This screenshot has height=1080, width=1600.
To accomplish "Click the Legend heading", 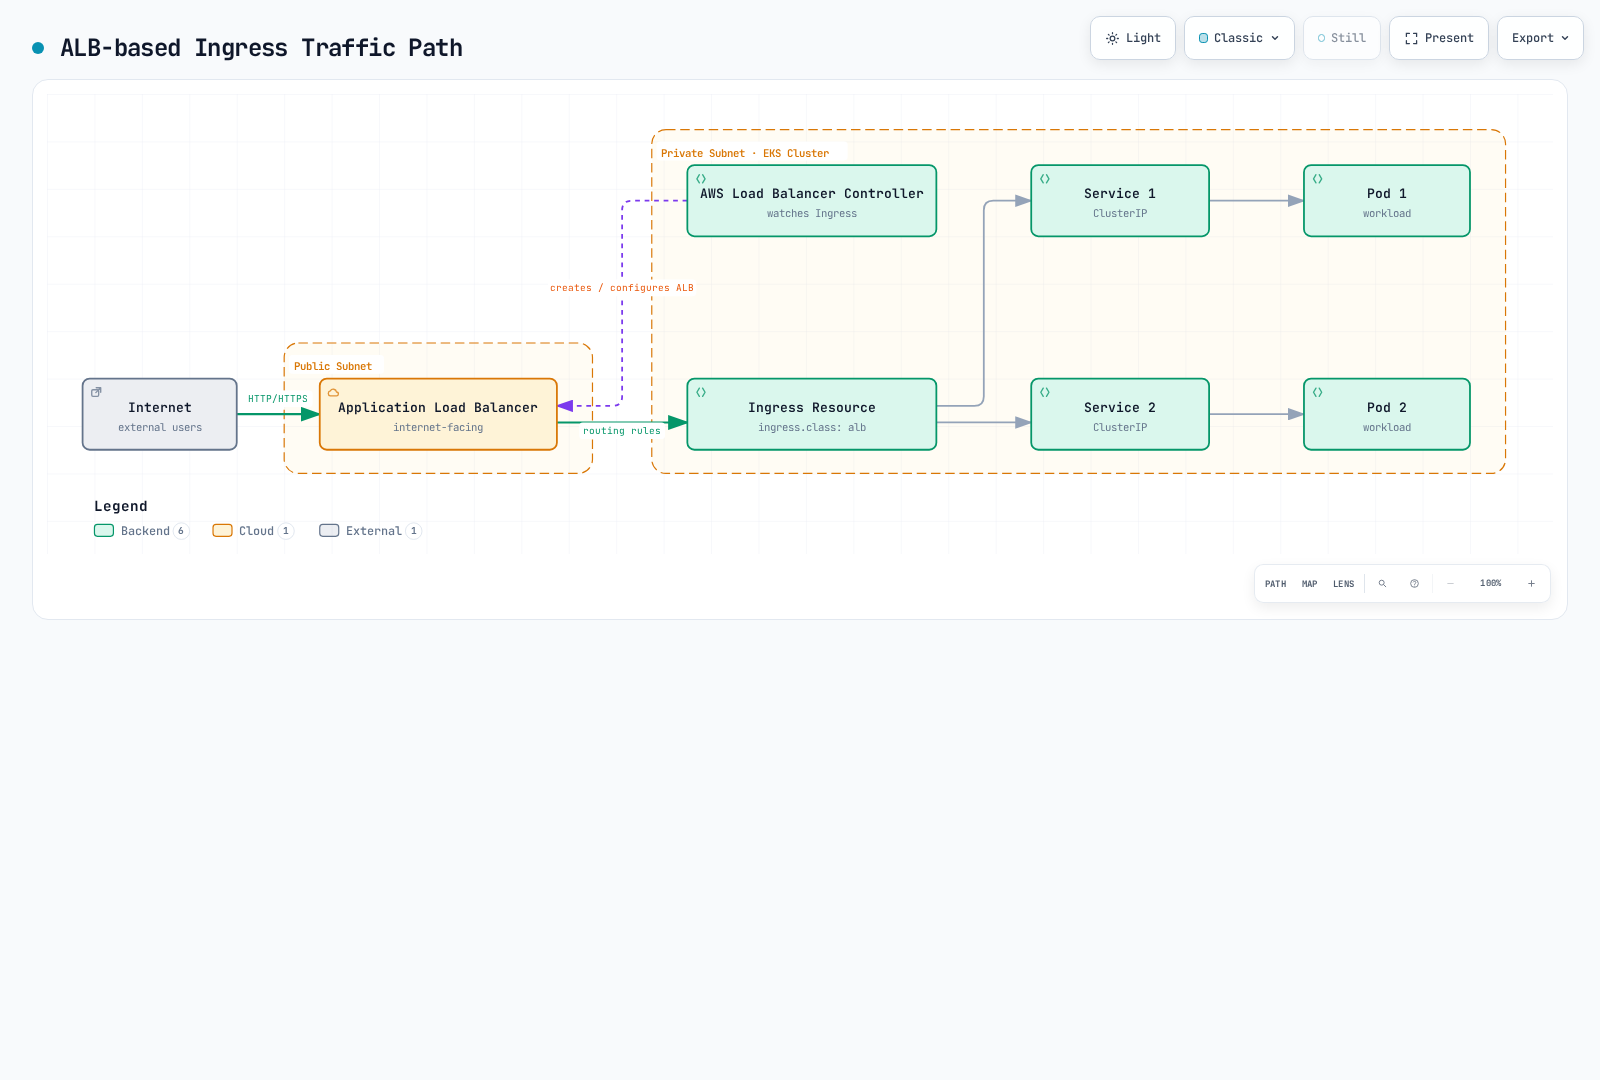I will [x=121, y=507].
